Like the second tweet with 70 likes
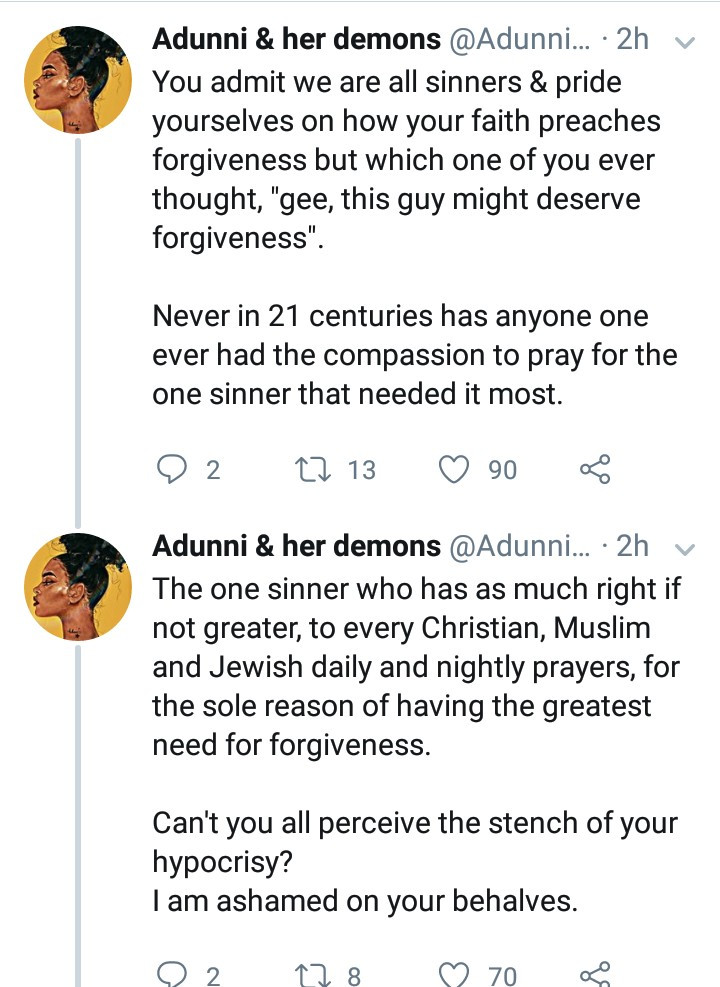Screen dimensions: 720x987 tap(455, 974)
